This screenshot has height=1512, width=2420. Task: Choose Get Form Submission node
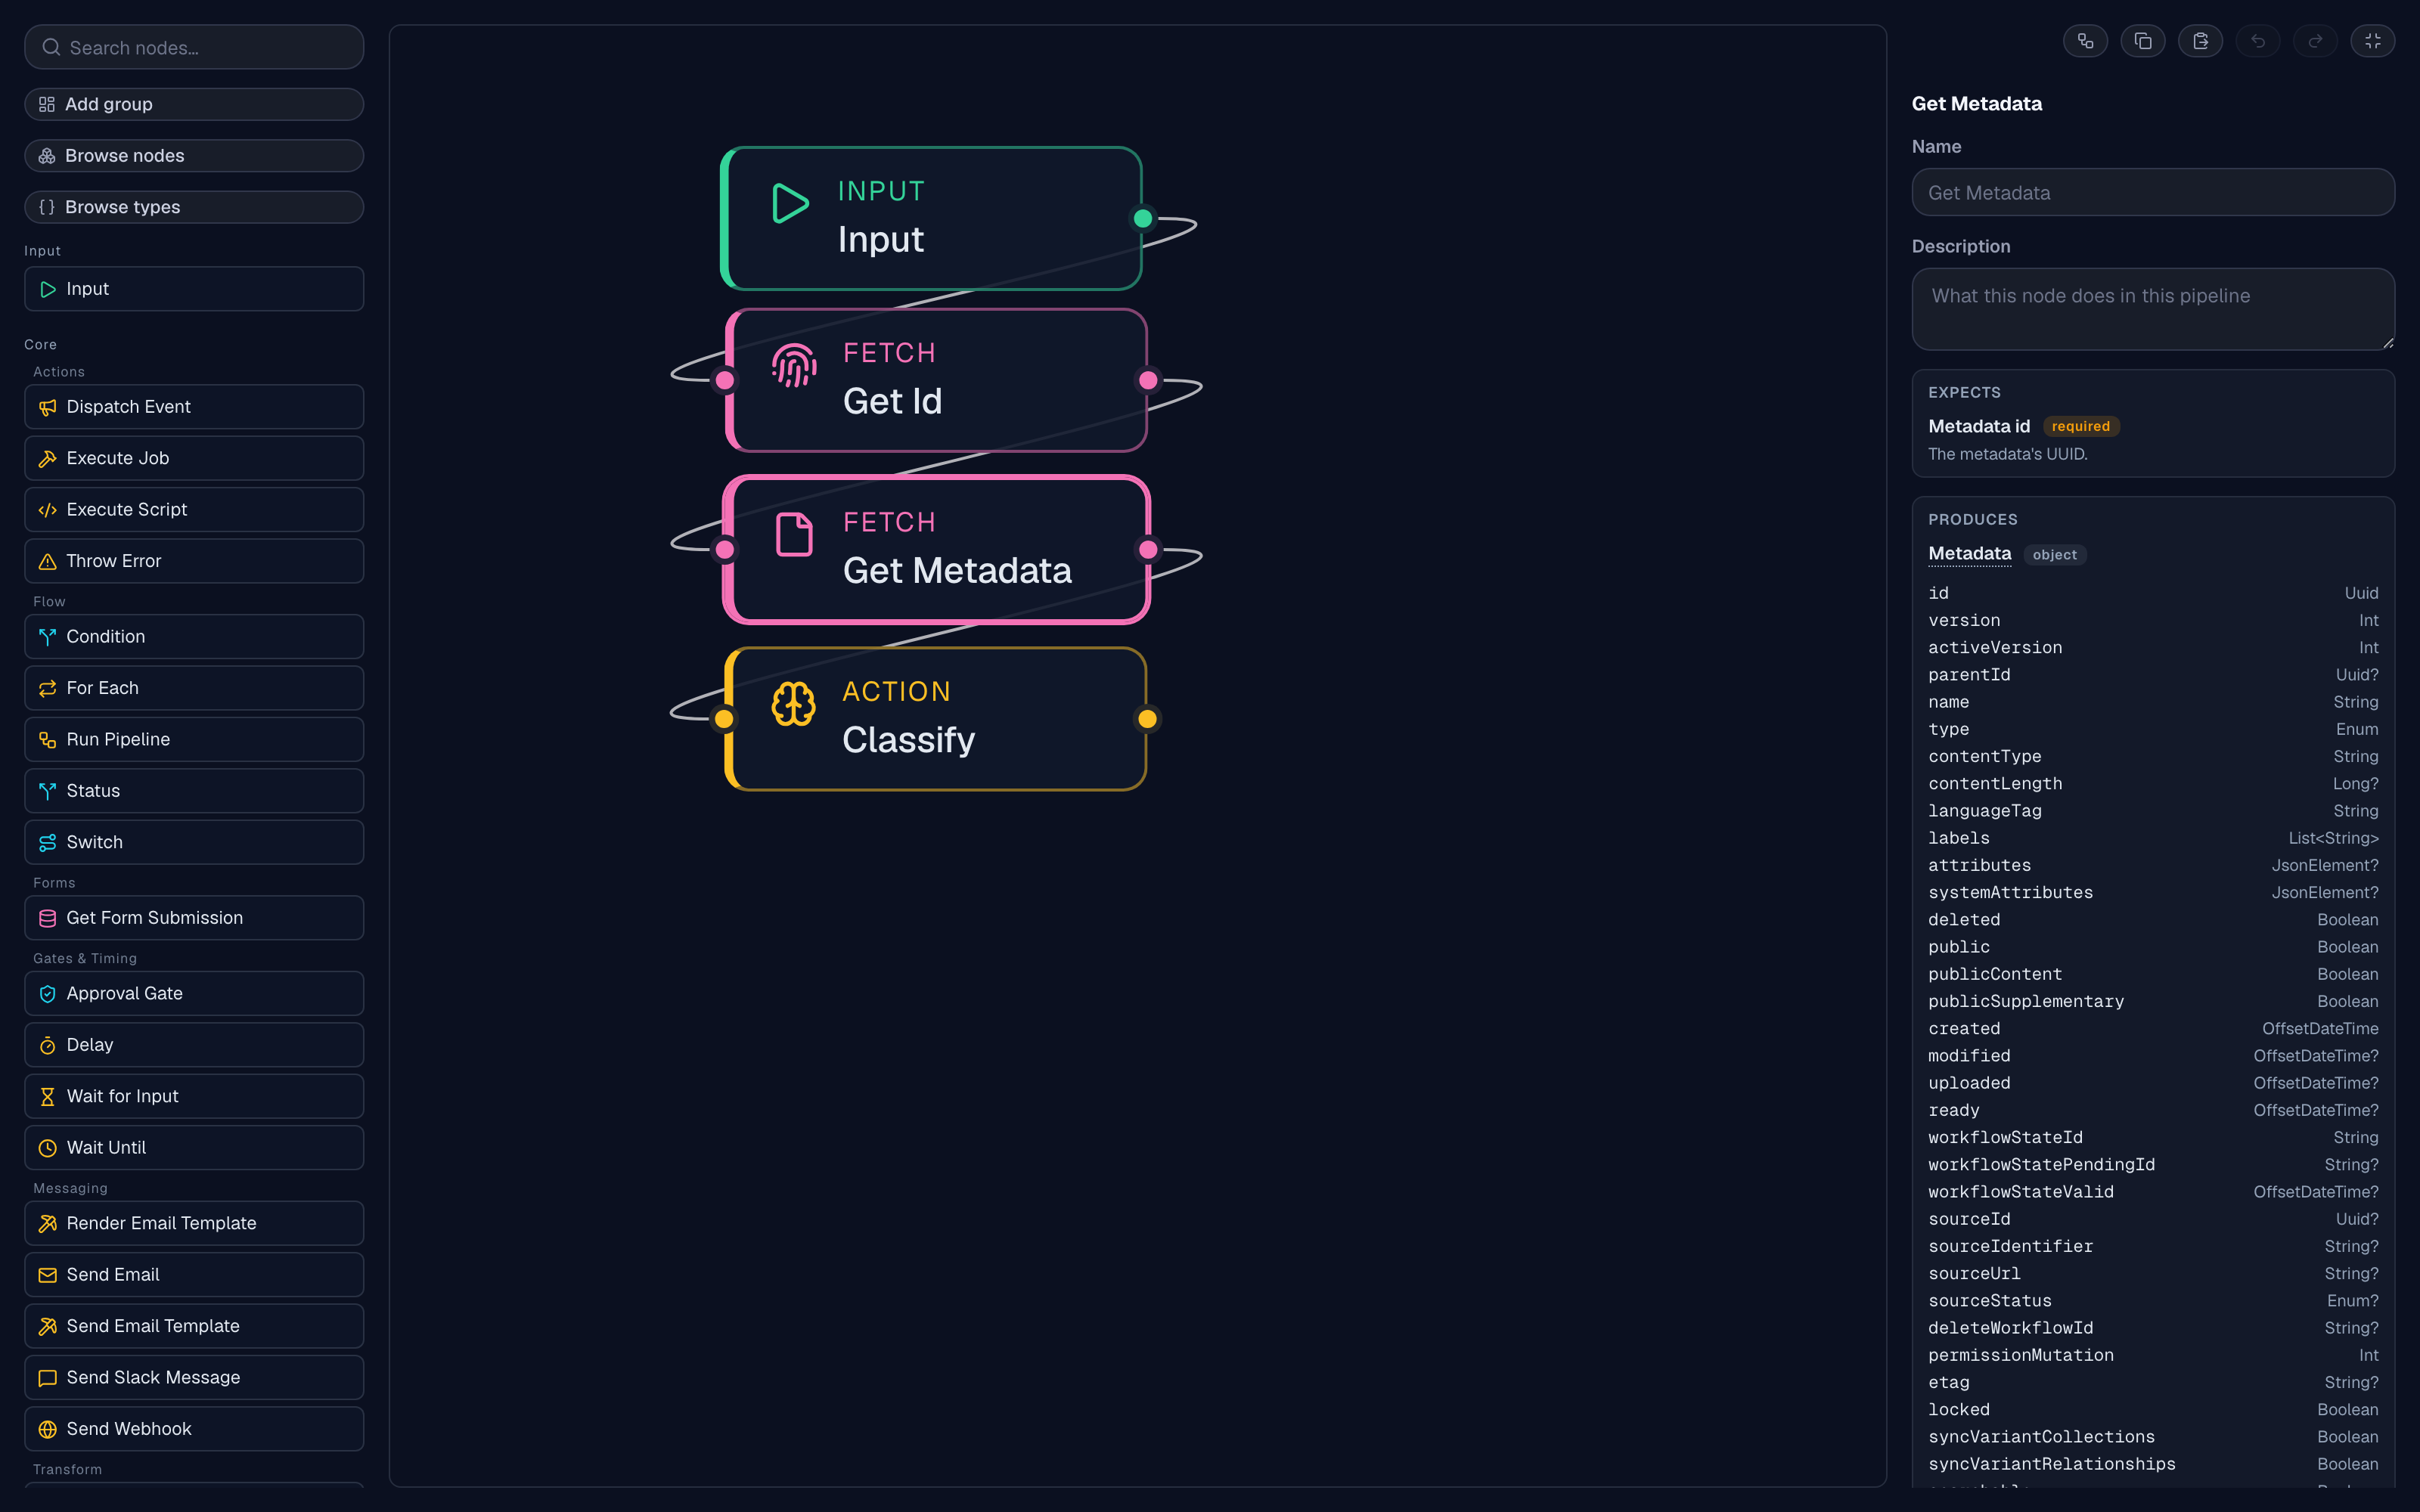point(194,918)
